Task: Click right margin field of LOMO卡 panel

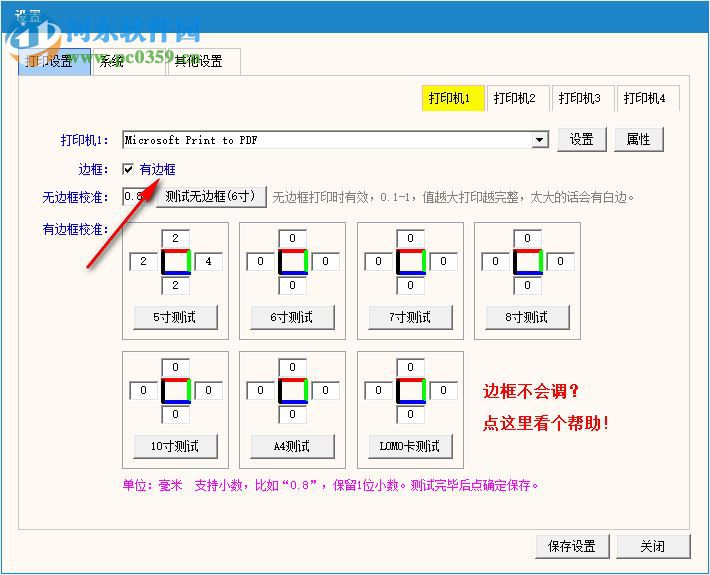Action: 443,390
